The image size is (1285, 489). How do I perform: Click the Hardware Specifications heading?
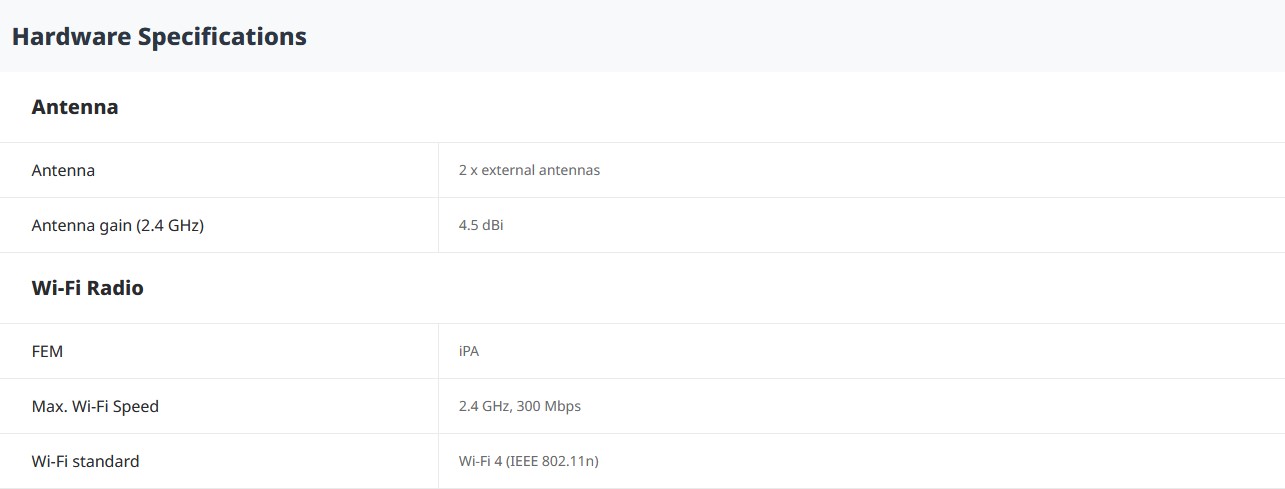click(x=159, y=37)
